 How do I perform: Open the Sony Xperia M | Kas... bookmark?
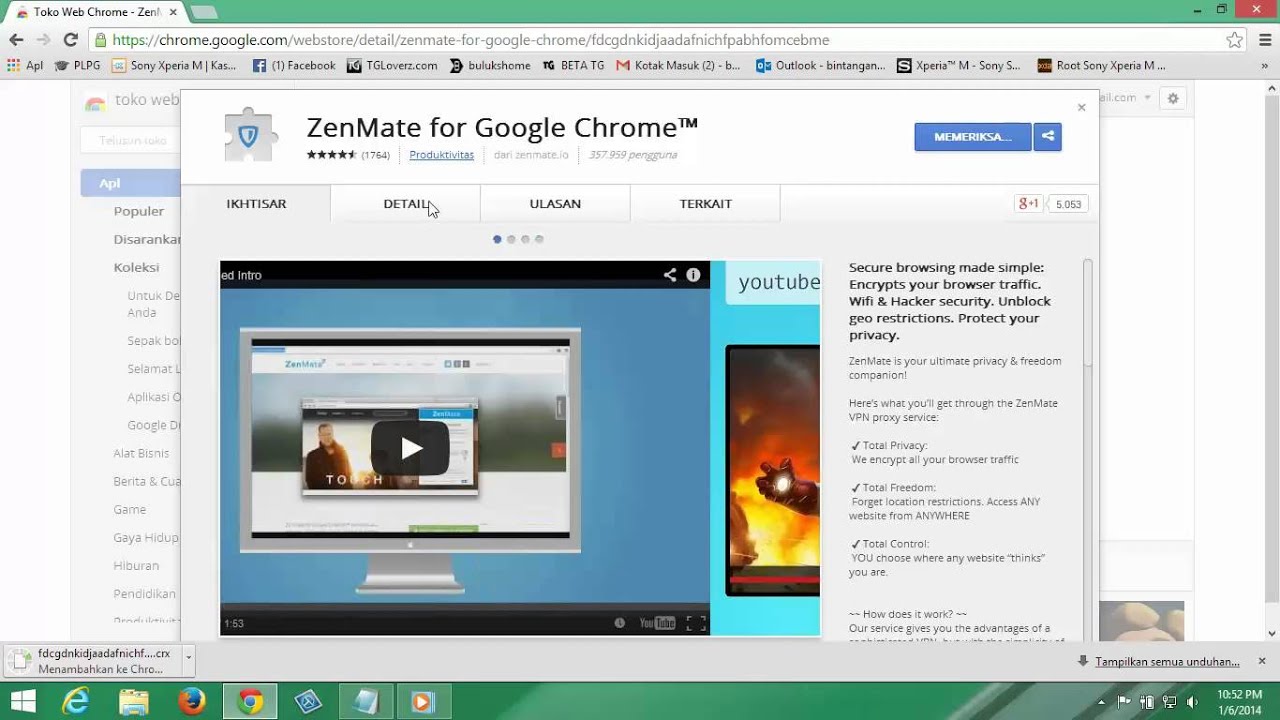pos(174,65)
